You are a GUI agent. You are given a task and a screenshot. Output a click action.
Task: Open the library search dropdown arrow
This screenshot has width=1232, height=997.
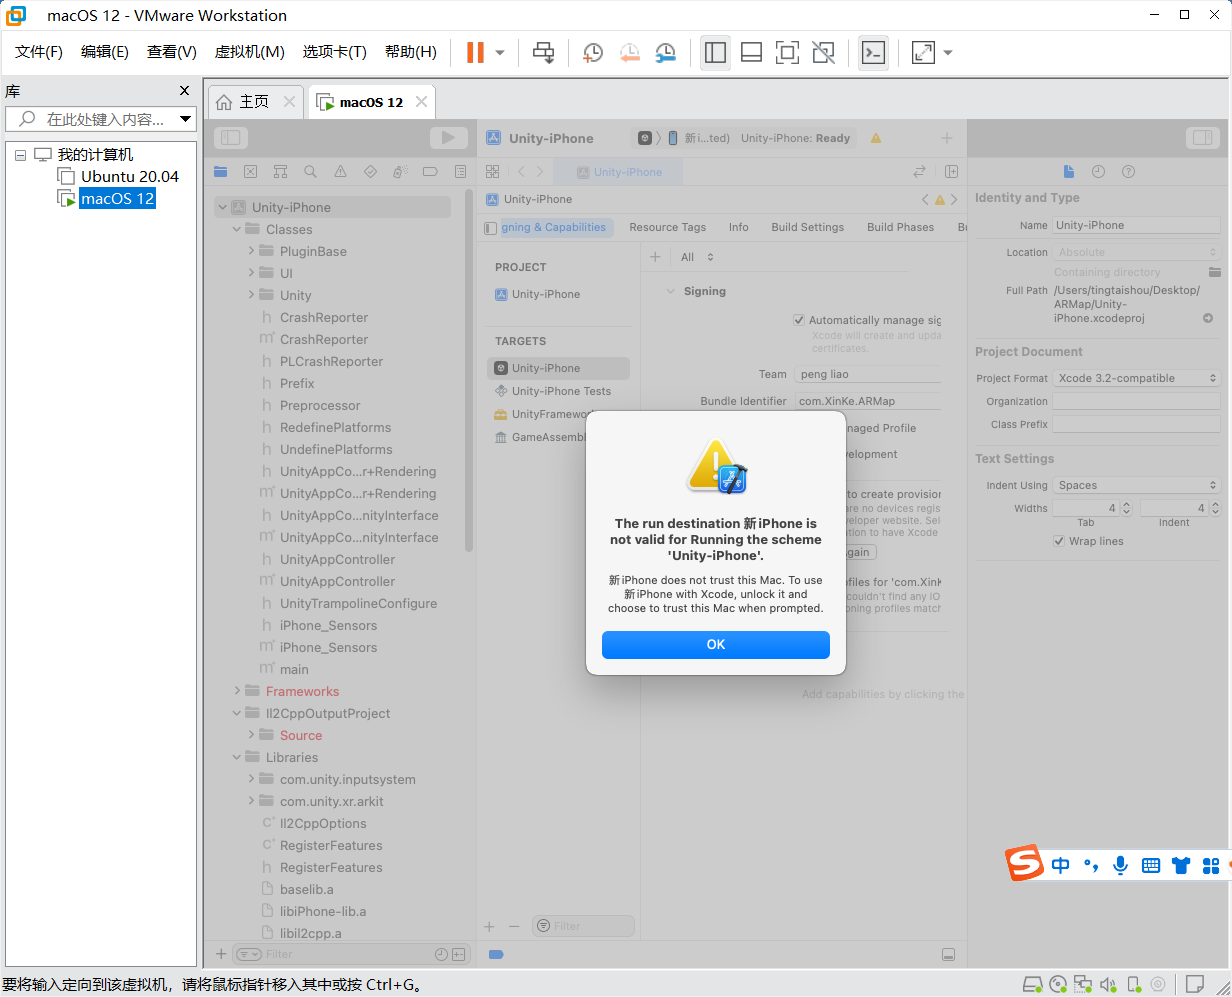click(x=186, y=119)
